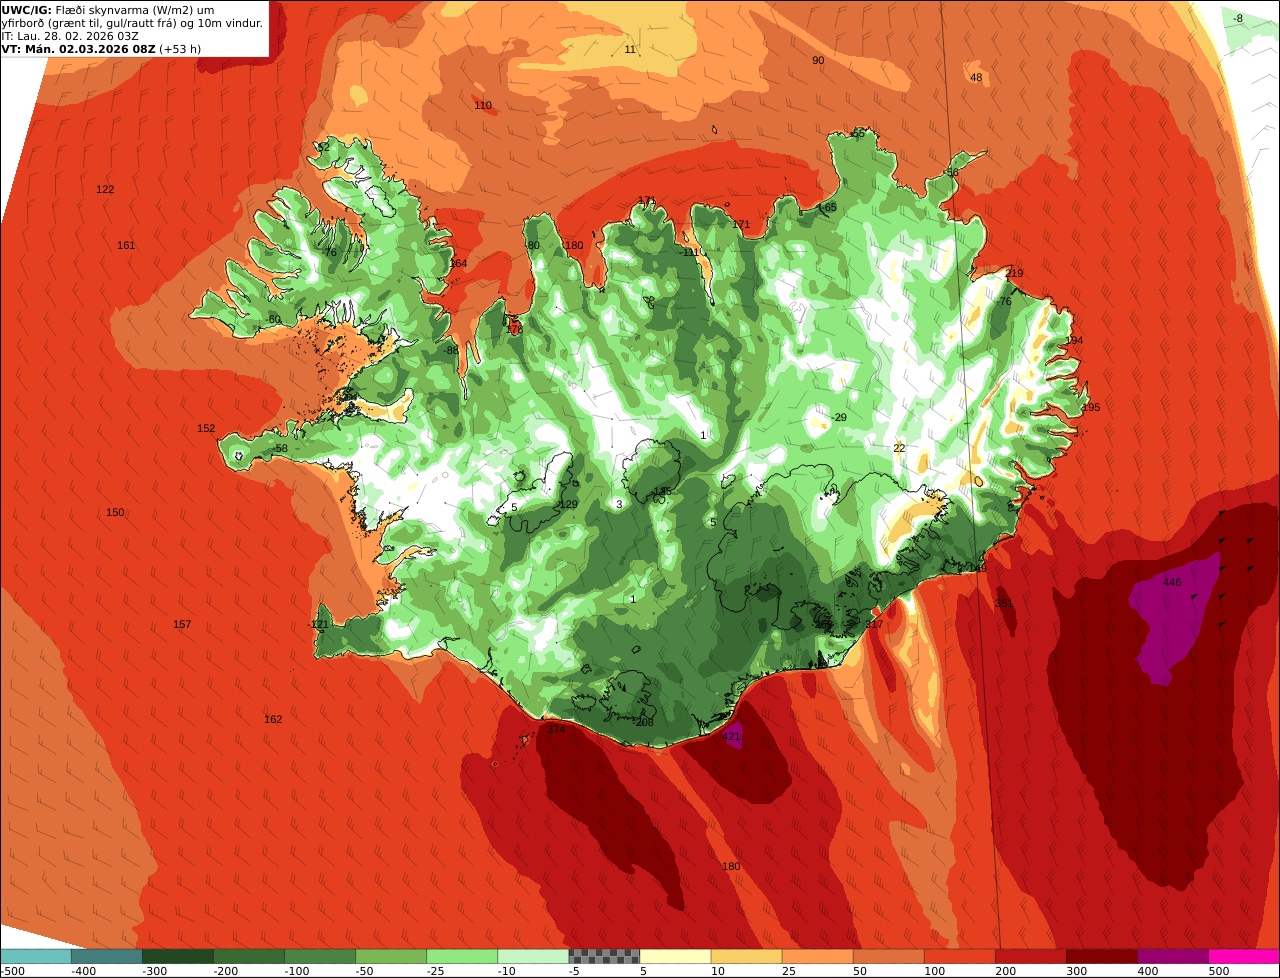
Task: Click the 22 value in east Iceland
Action: pos(899,448)
